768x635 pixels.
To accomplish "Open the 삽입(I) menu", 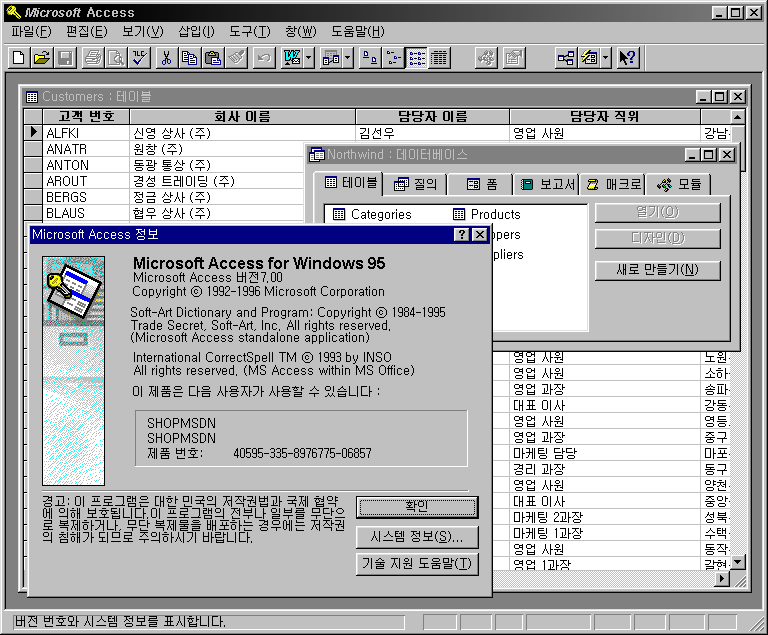I will coord(196,32).
